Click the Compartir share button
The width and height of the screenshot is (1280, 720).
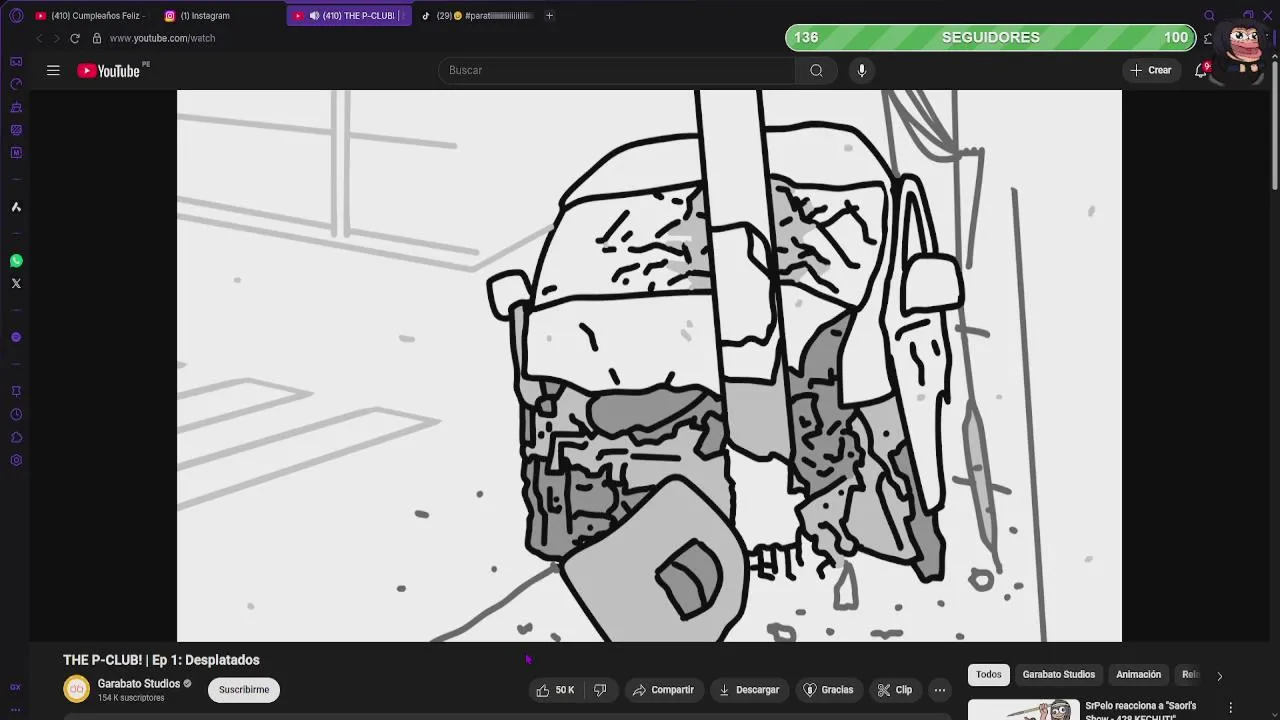coord(663,690)
